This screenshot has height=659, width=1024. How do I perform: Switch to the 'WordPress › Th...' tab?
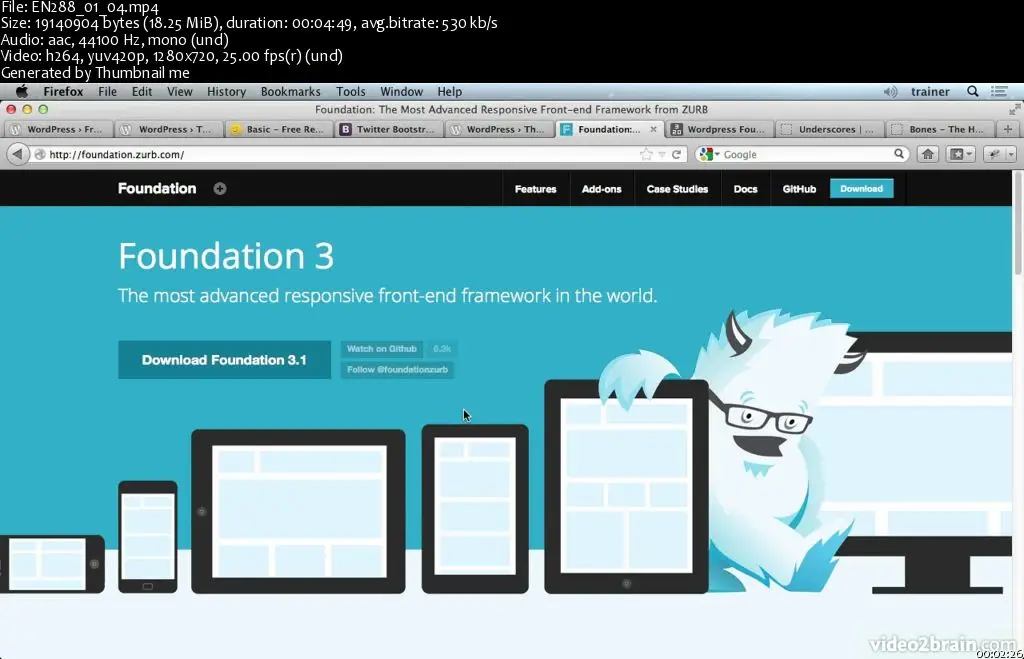click(500, 129)
